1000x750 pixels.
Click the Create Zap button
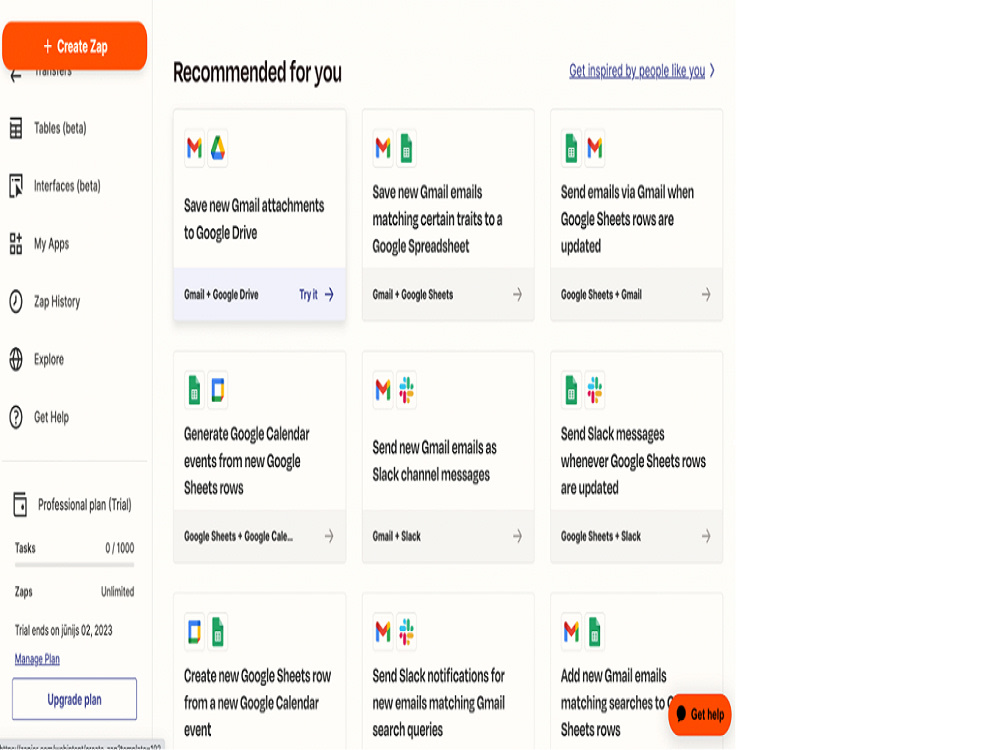click(x=75, y=46)
